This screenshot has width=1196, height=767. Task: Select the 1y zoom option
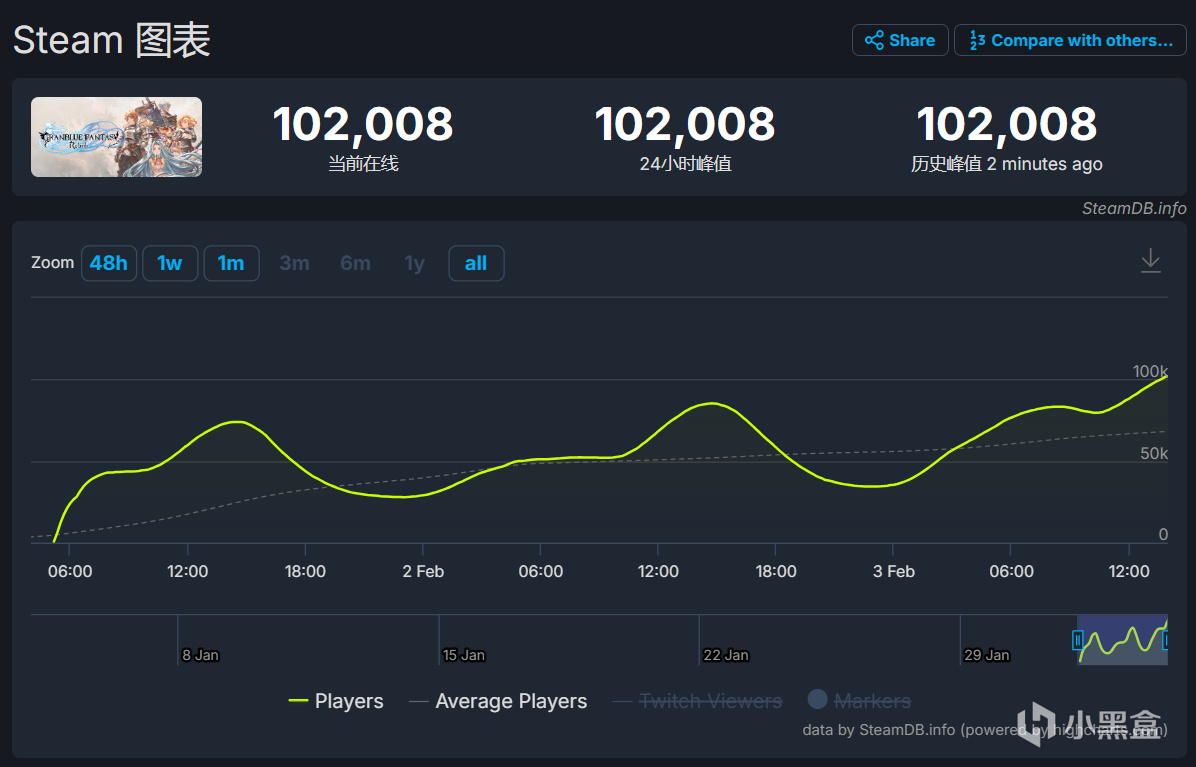coord(414,263)
